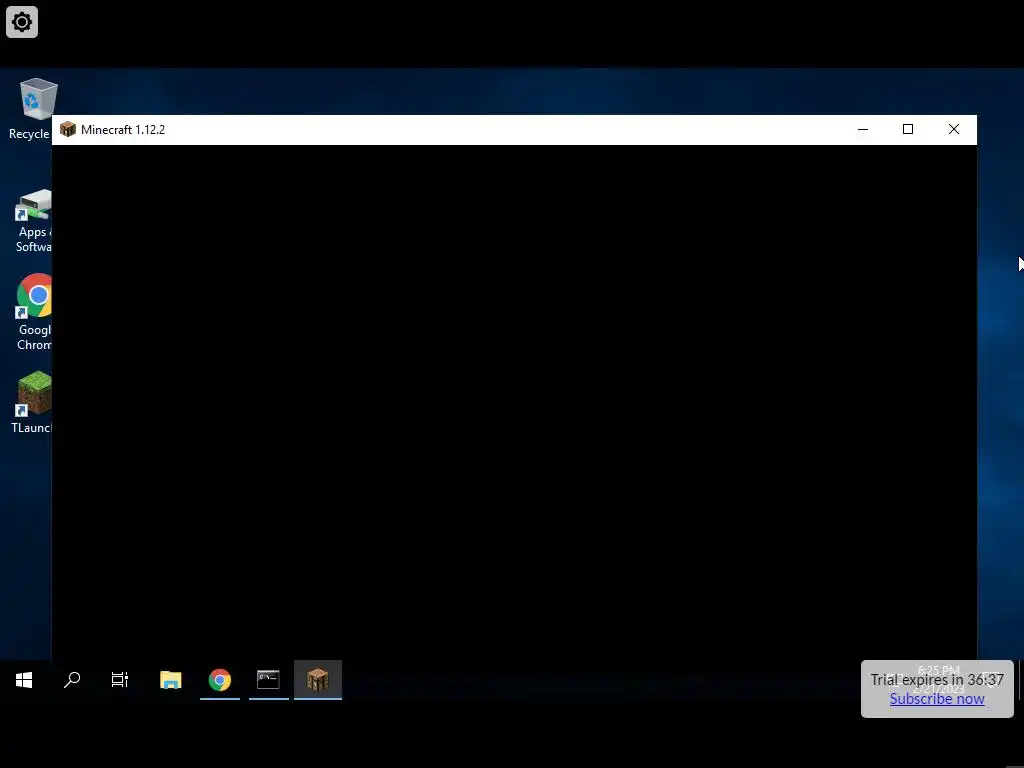Open taskbar search magnifier

click(72, 680)
